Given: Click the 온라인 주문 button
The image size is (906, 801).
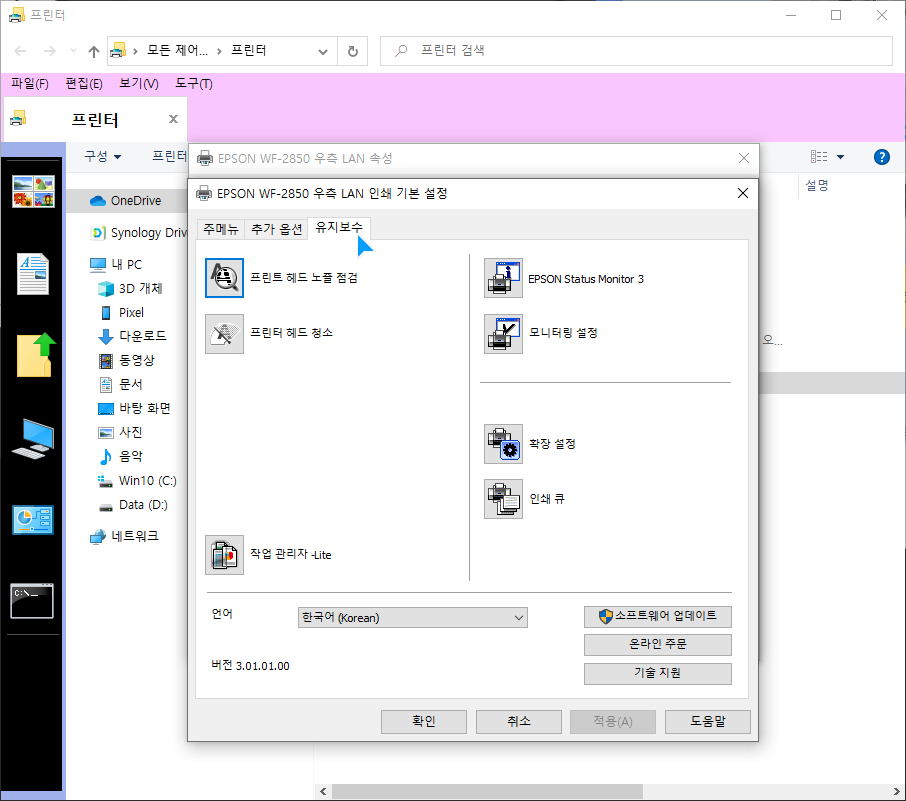Looking at the screenshot, I should coord(658,644).
